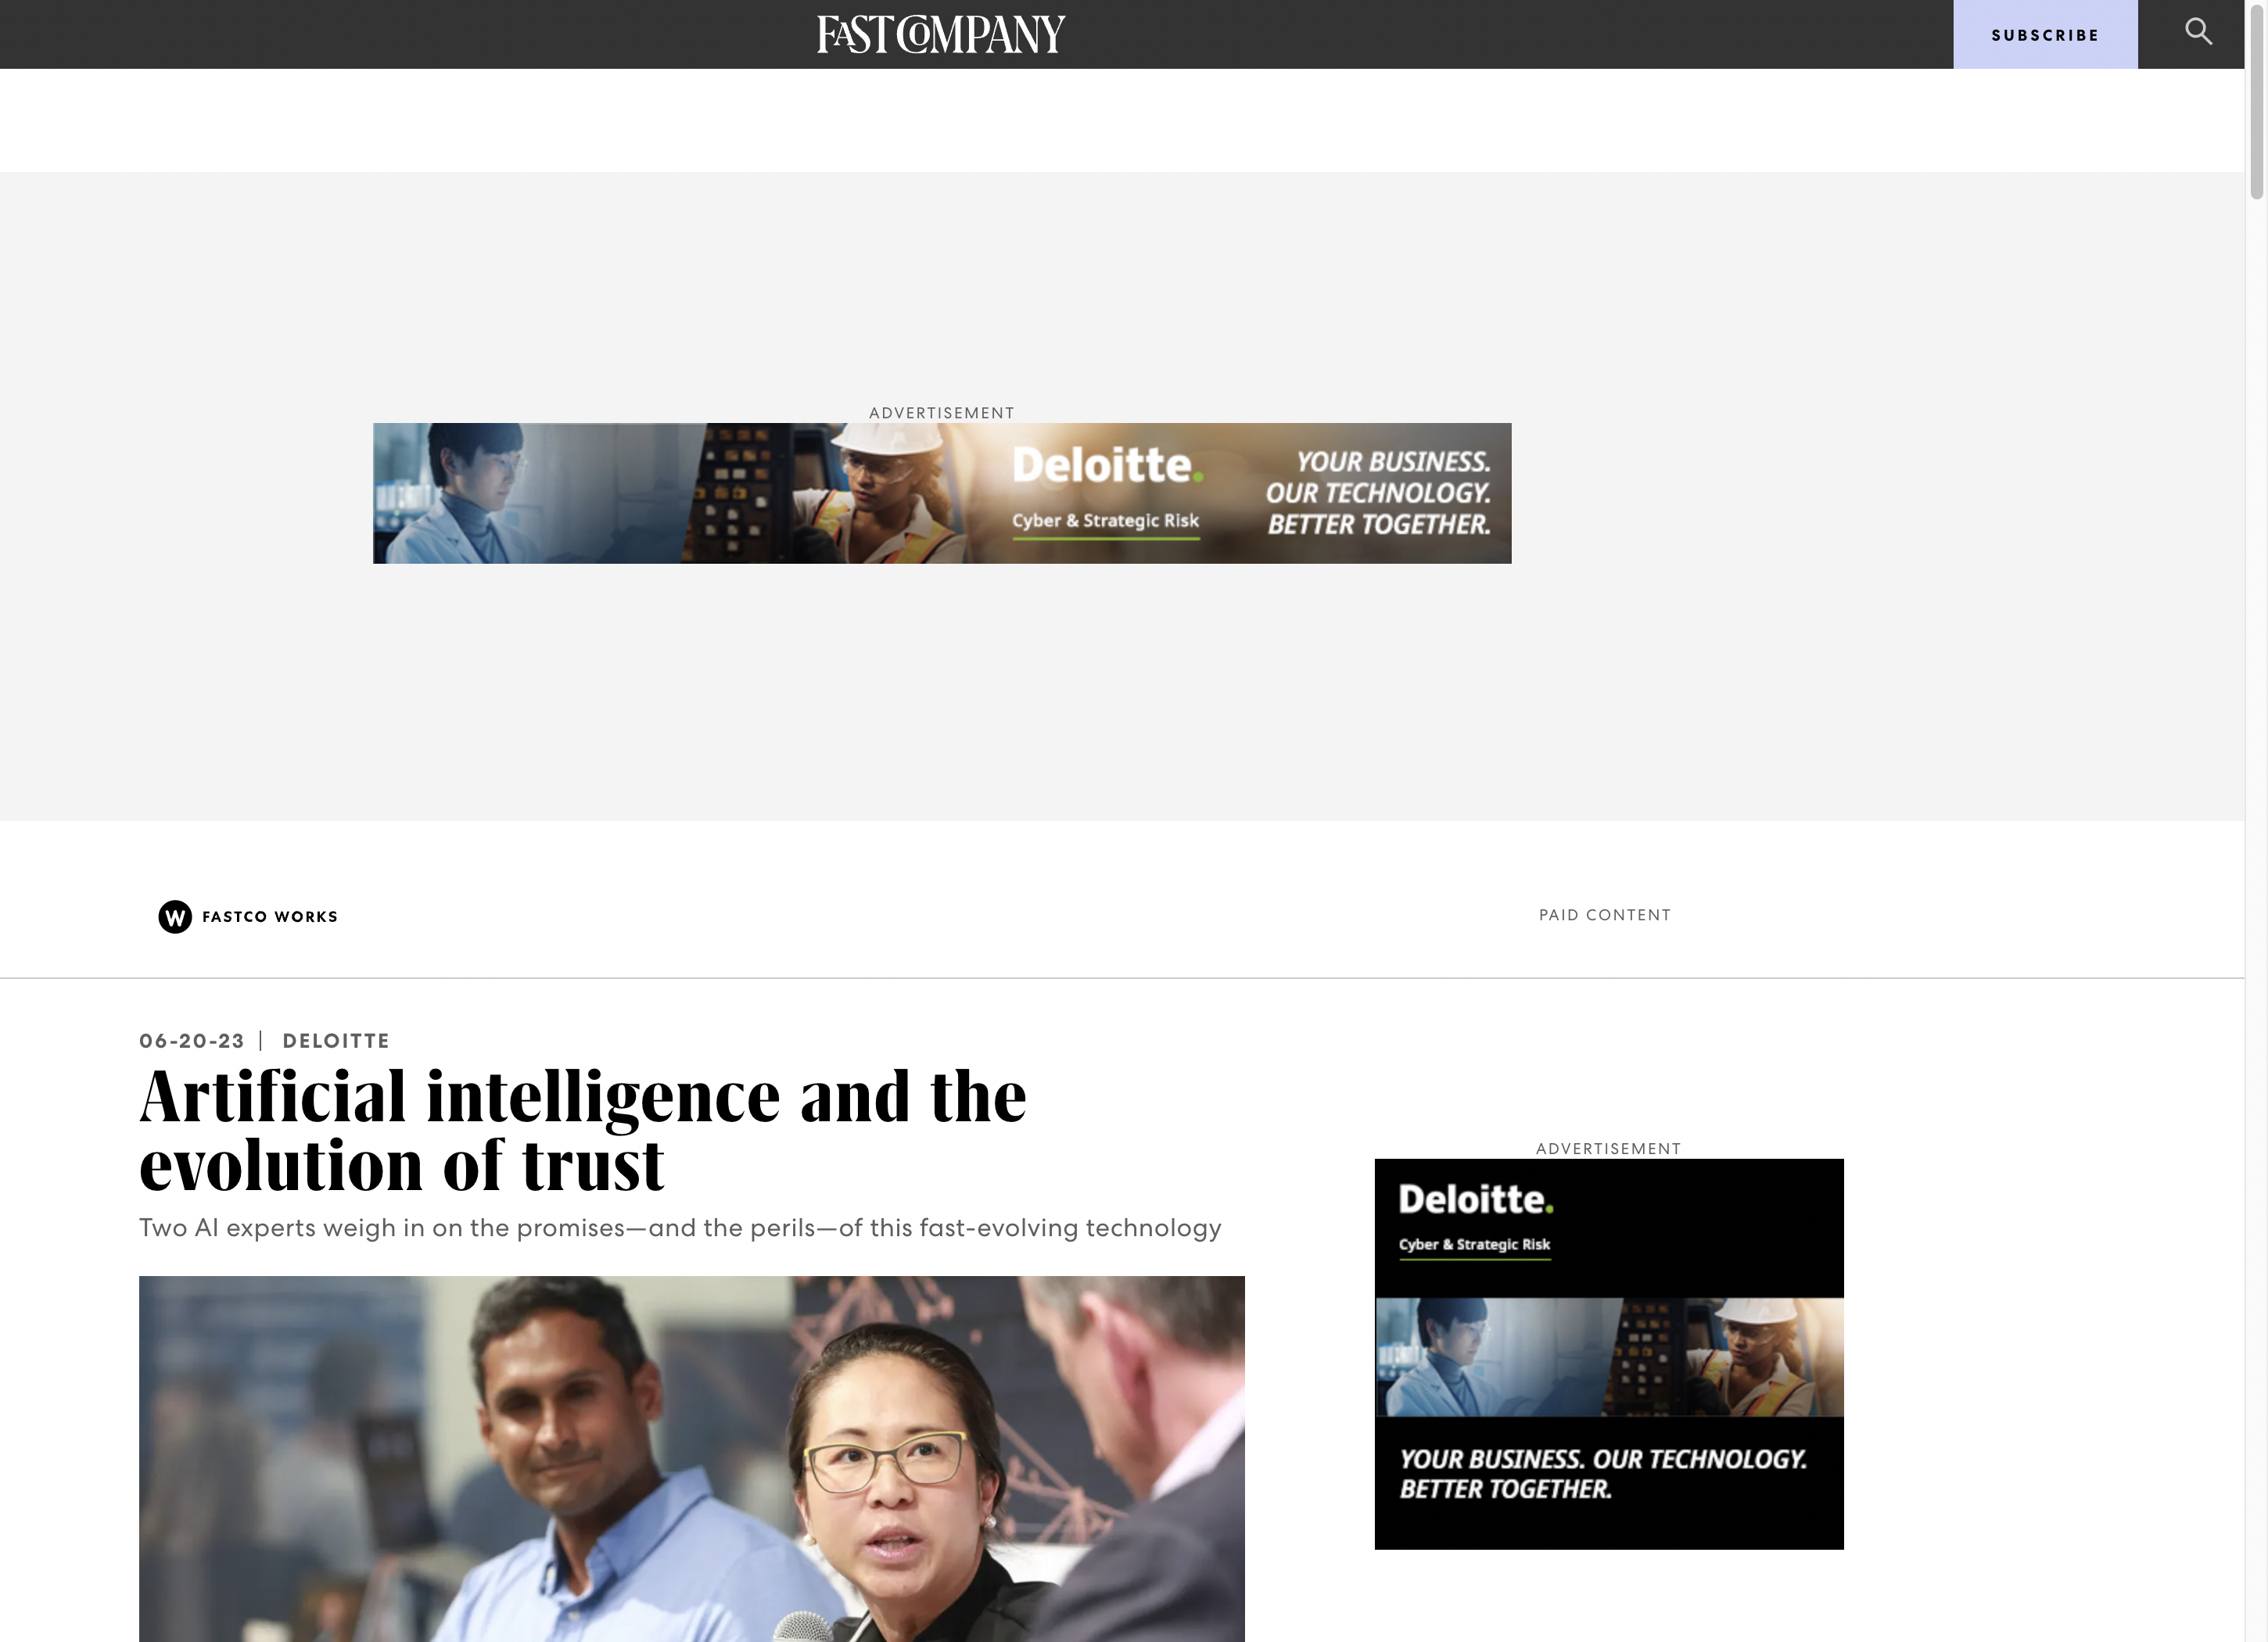Click the article headline about artificial intelligence
Screen dimensions: 2268x1642
[583, 1130]
